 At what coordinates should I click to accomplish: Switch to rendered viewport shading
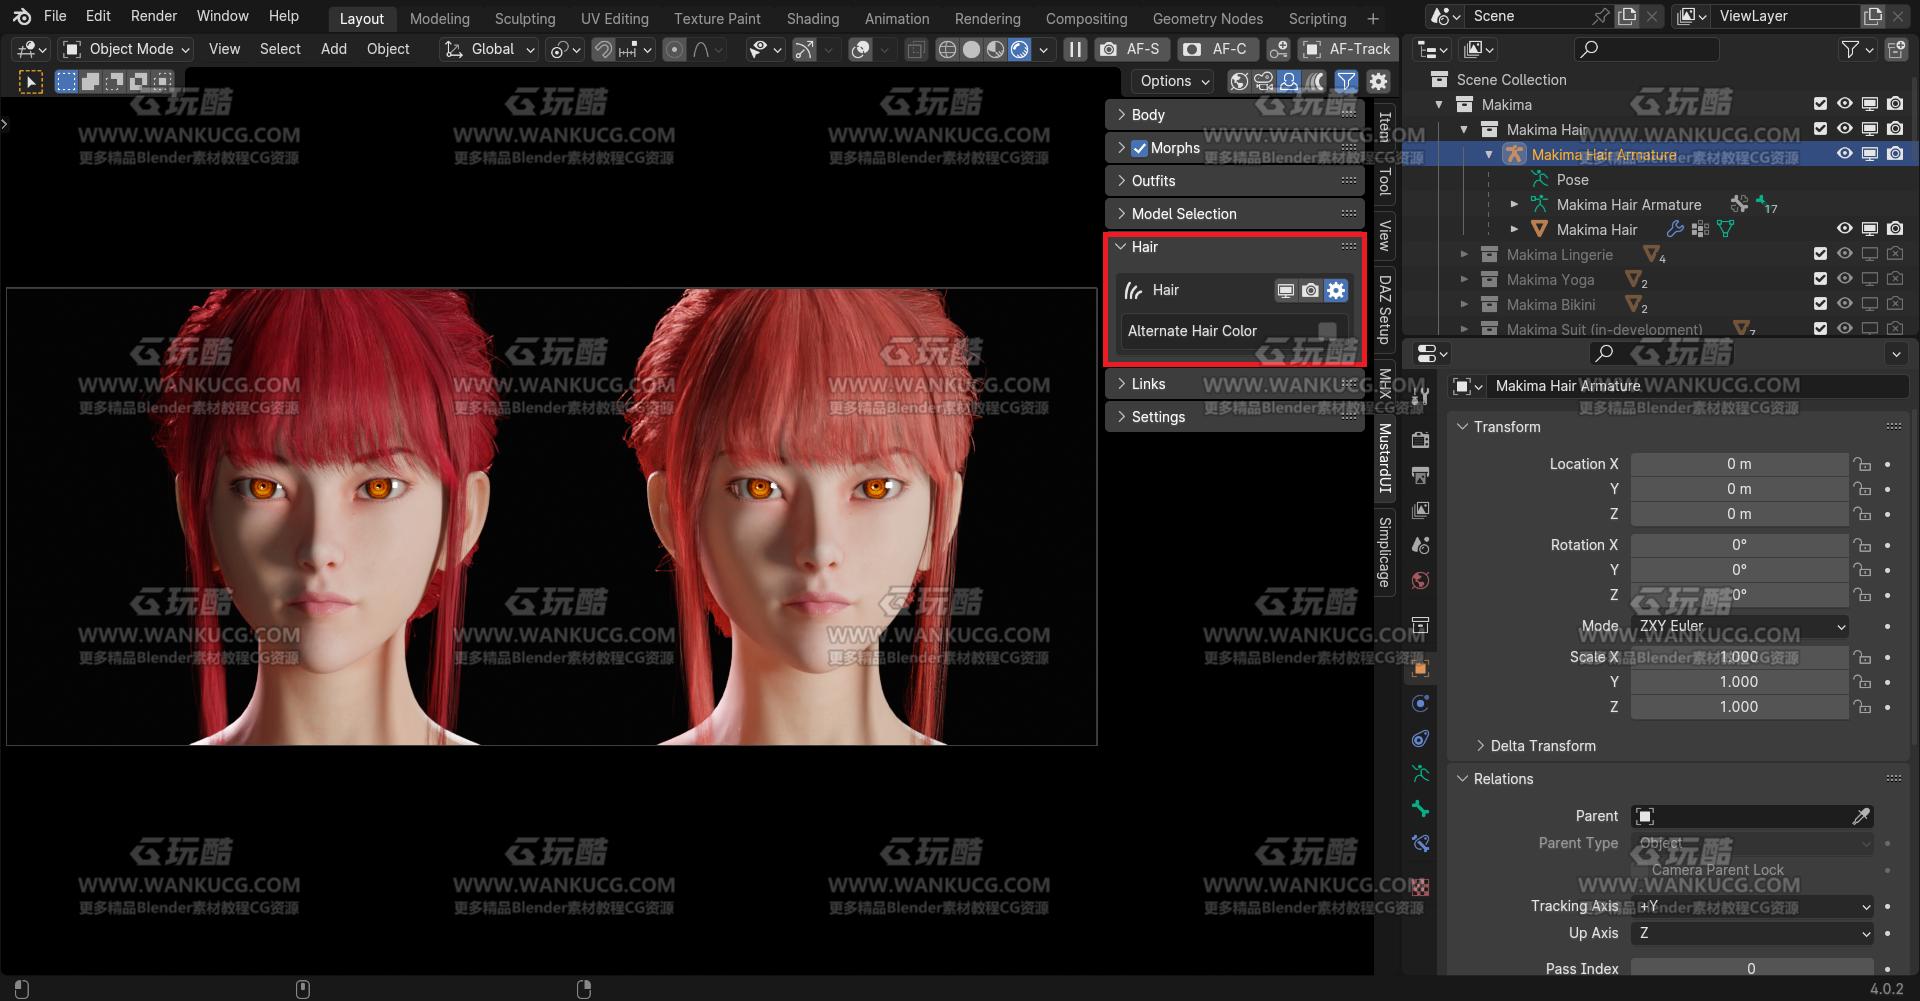[1019, 49]
